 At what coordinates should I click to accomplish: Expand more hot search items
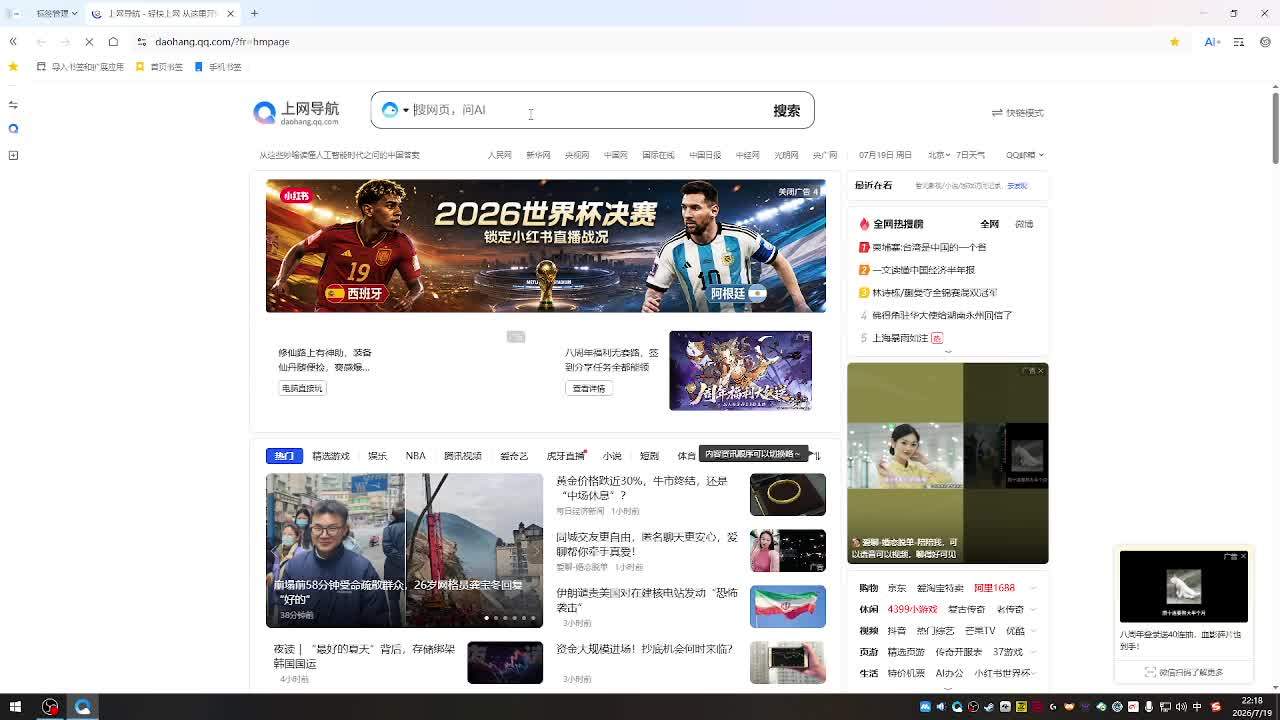[948, 351]
